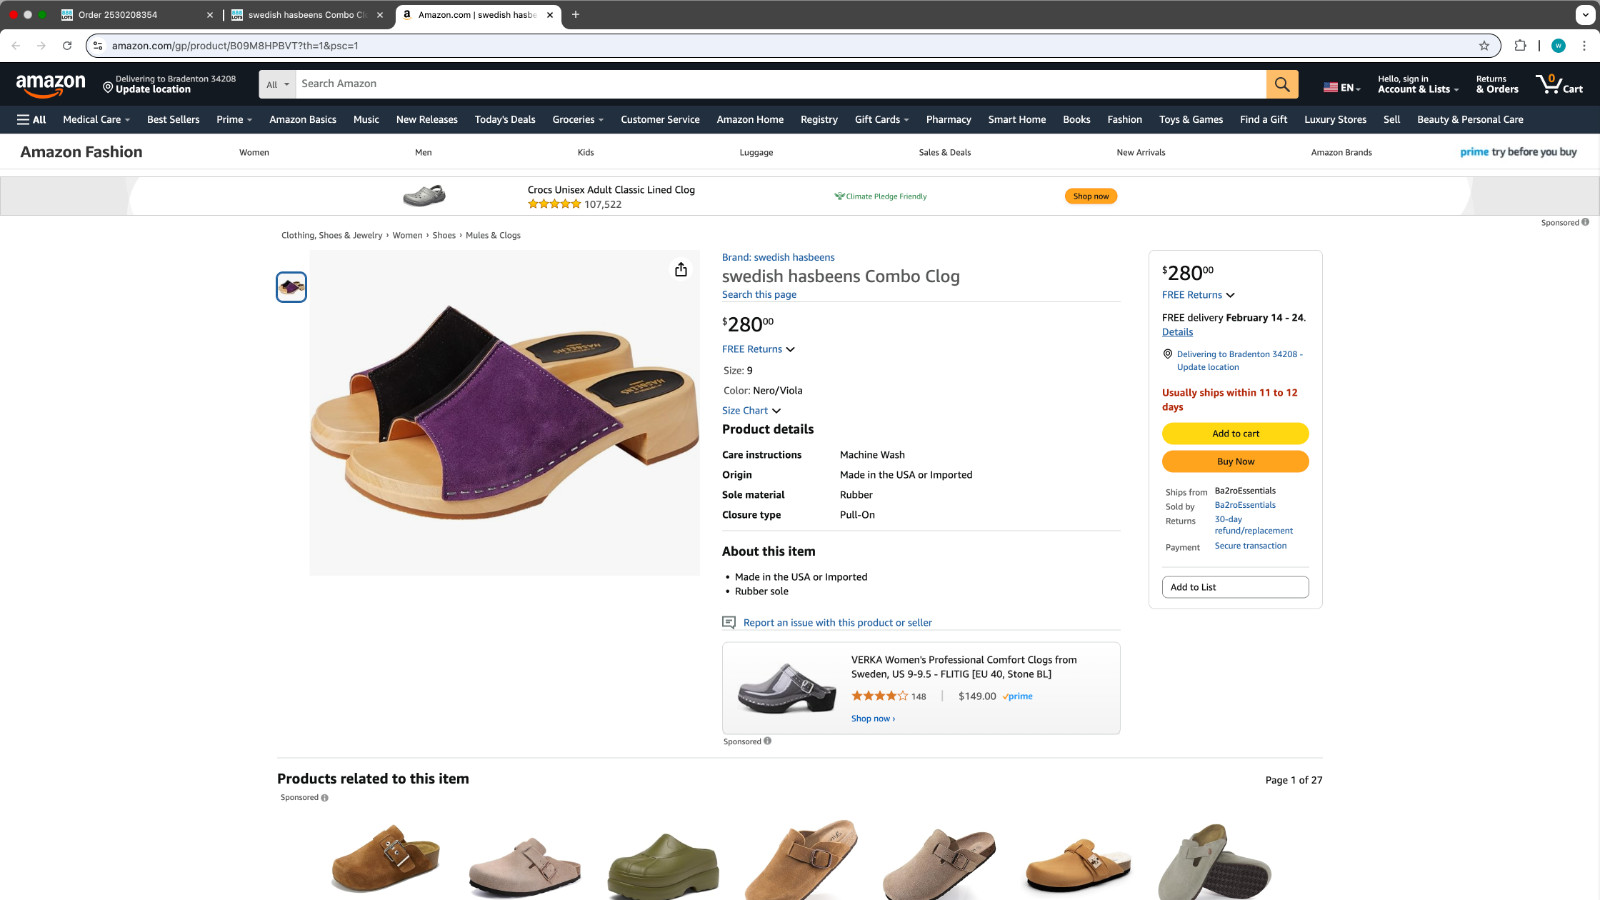Click Shop now on Crocs banner

(1091, 196)
